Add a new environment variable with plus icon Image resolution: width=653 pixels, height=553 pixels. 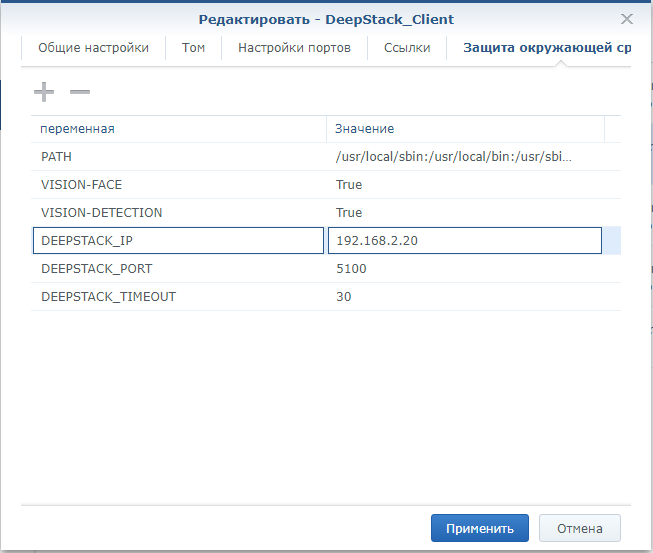pos(44,92)
